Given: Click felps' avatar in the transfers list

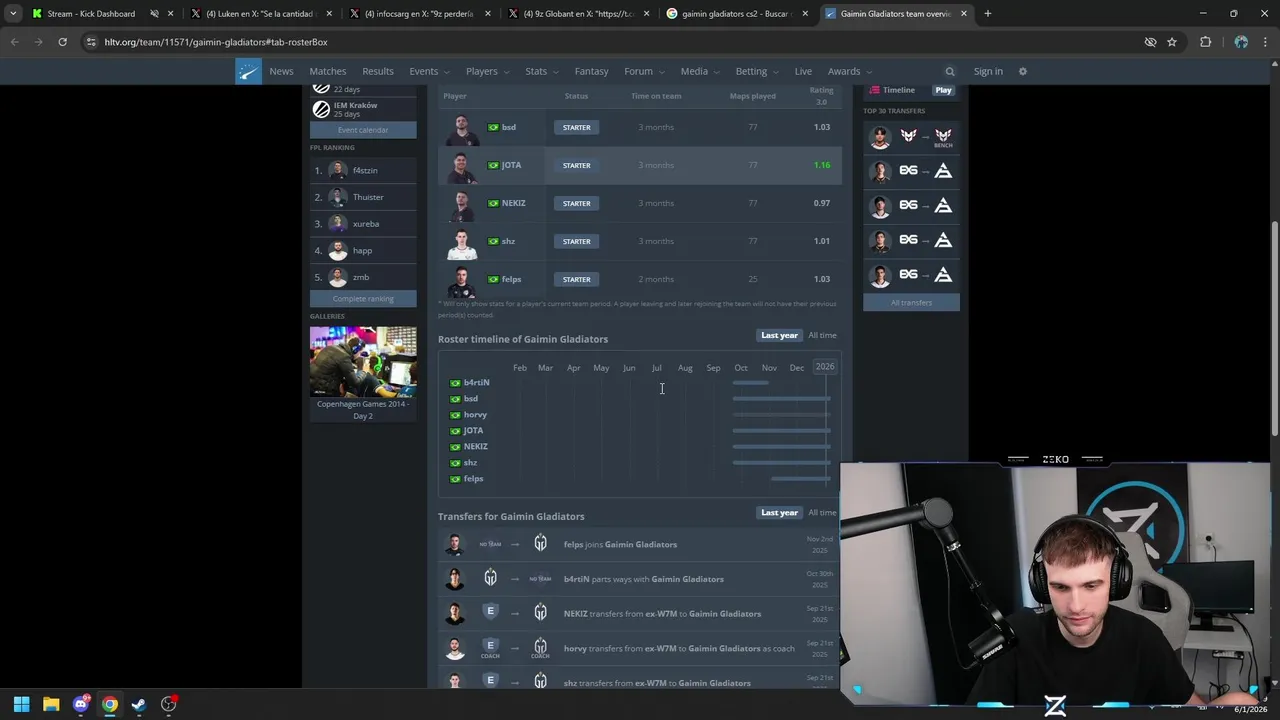Looking at the screenshot, I should pyautogui.click(x=455, y=544).
